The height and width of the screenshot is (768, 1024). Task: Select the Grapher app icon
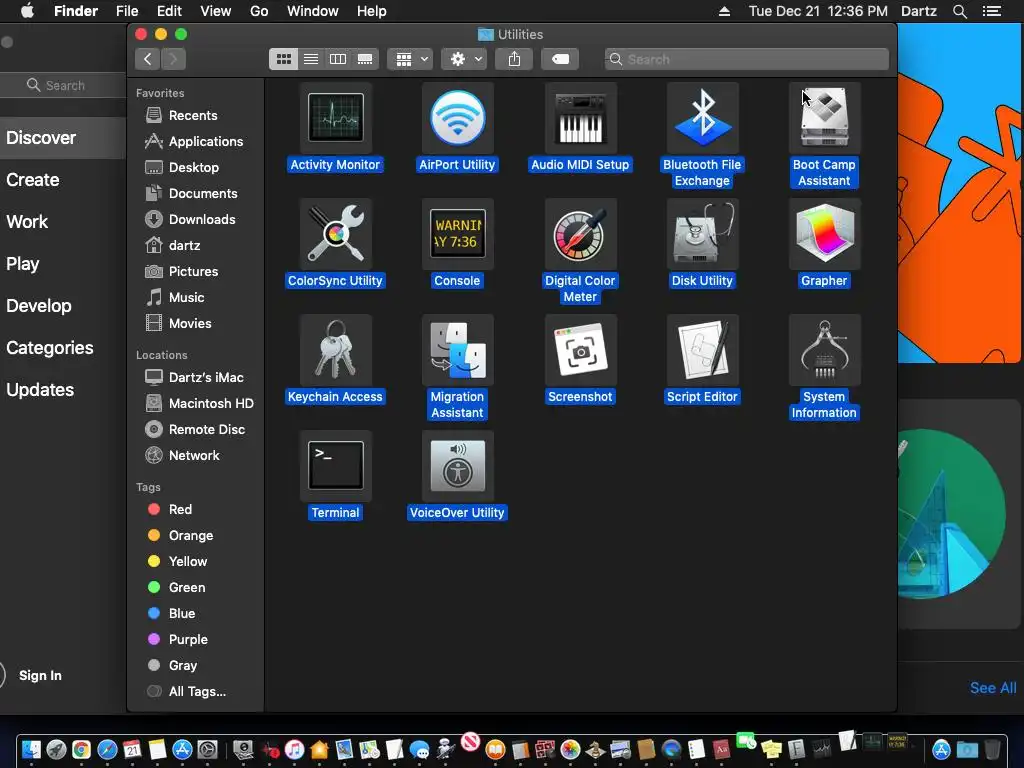click(x=824, y=234)
